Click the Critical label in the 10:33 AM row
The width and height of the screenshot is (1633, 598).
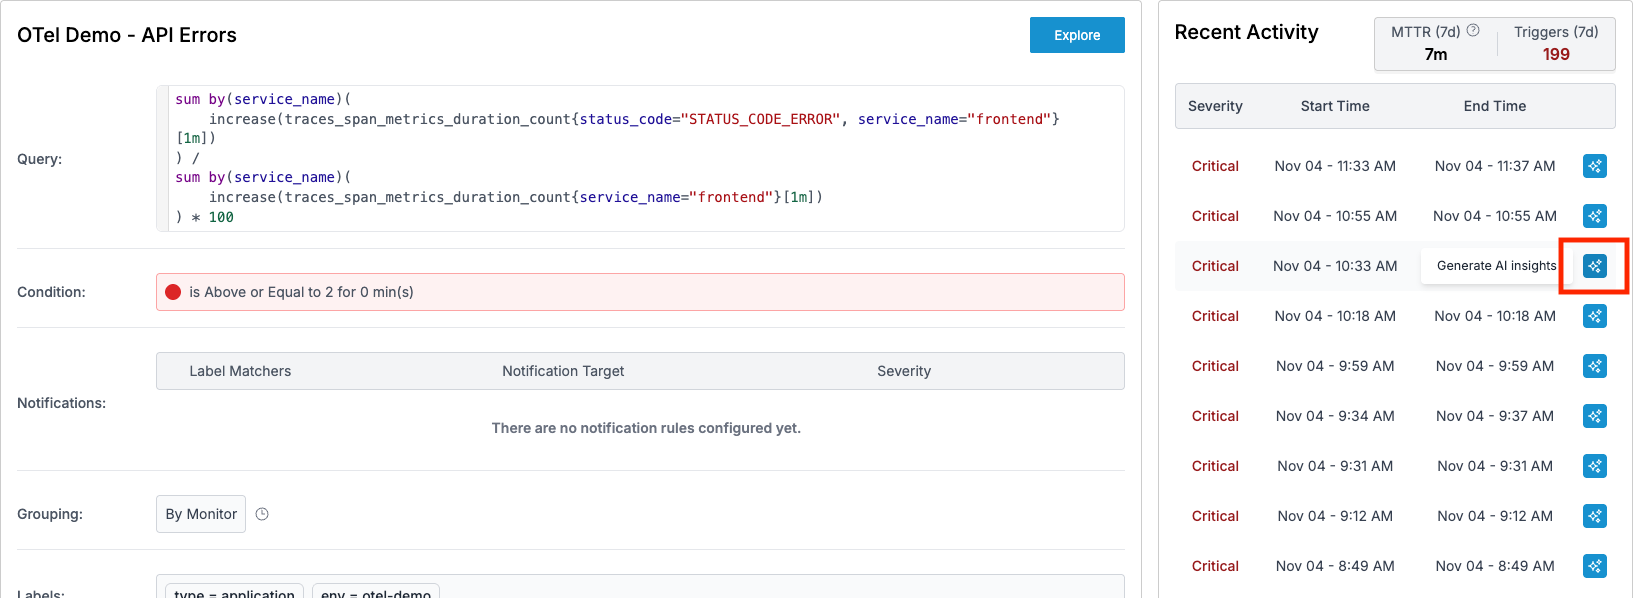(1215, 266)
